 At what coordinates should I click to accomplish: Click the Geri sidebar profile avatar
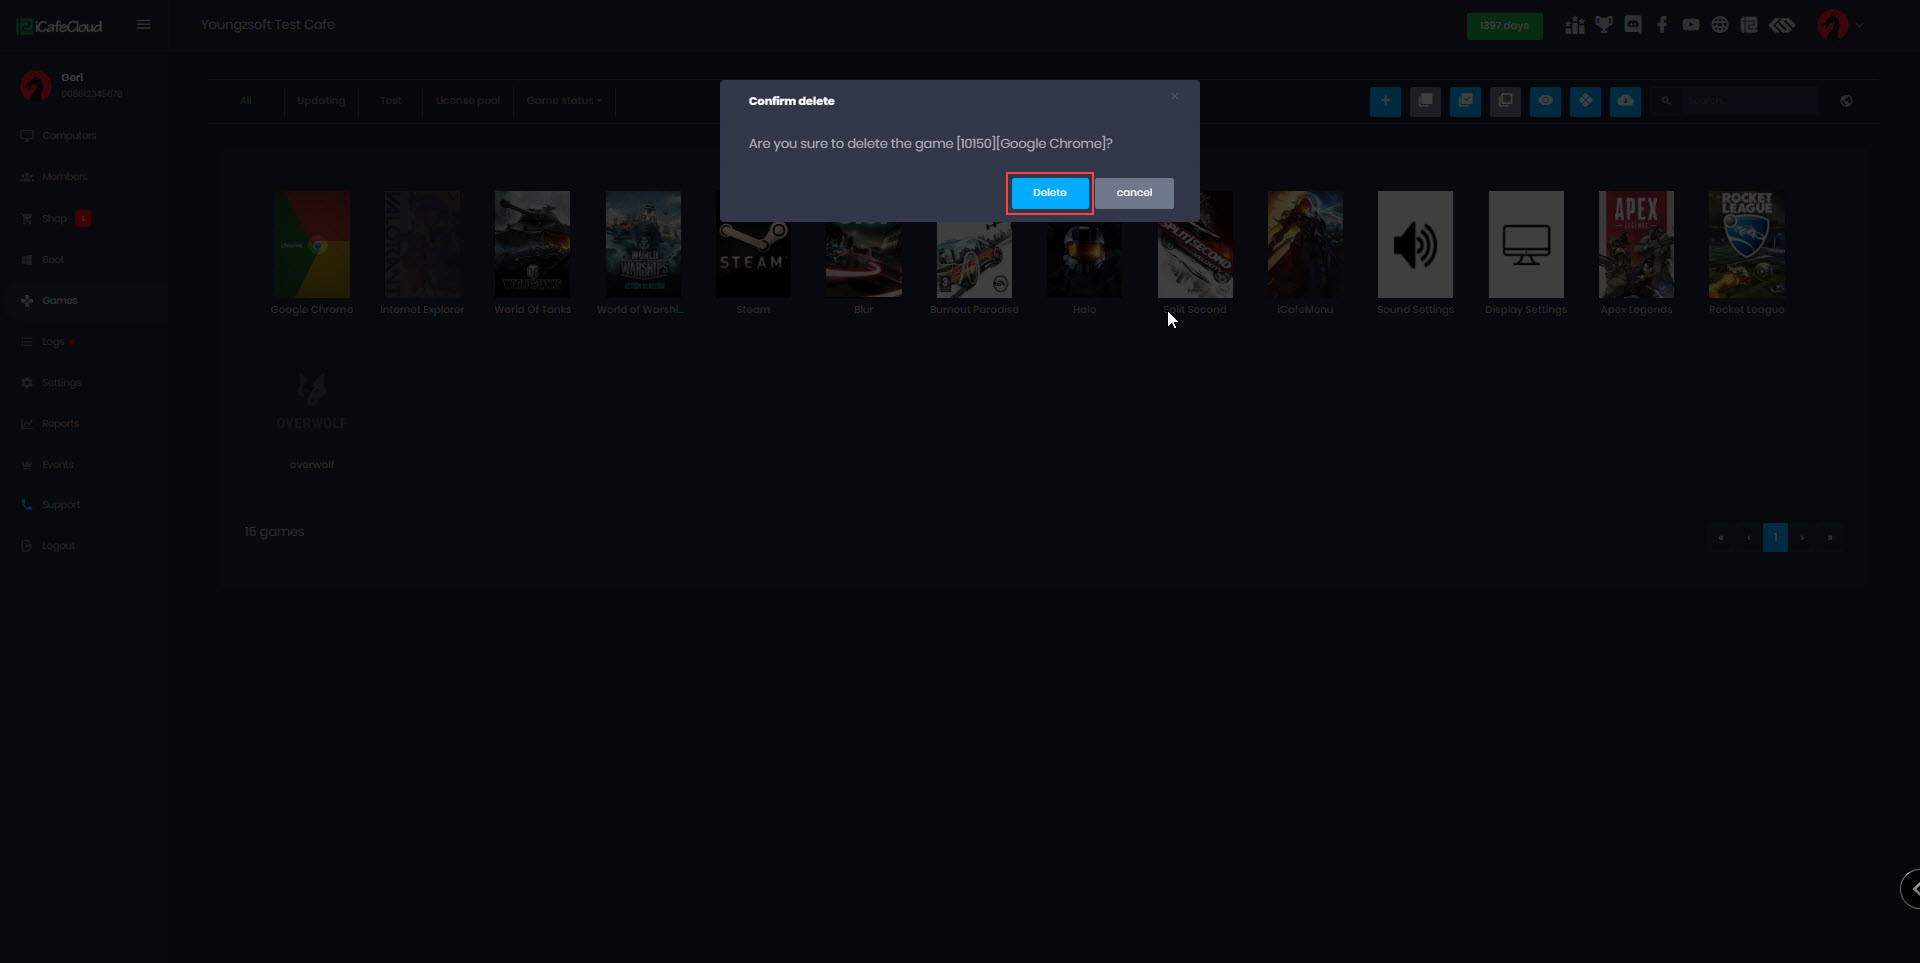(36, 86)
